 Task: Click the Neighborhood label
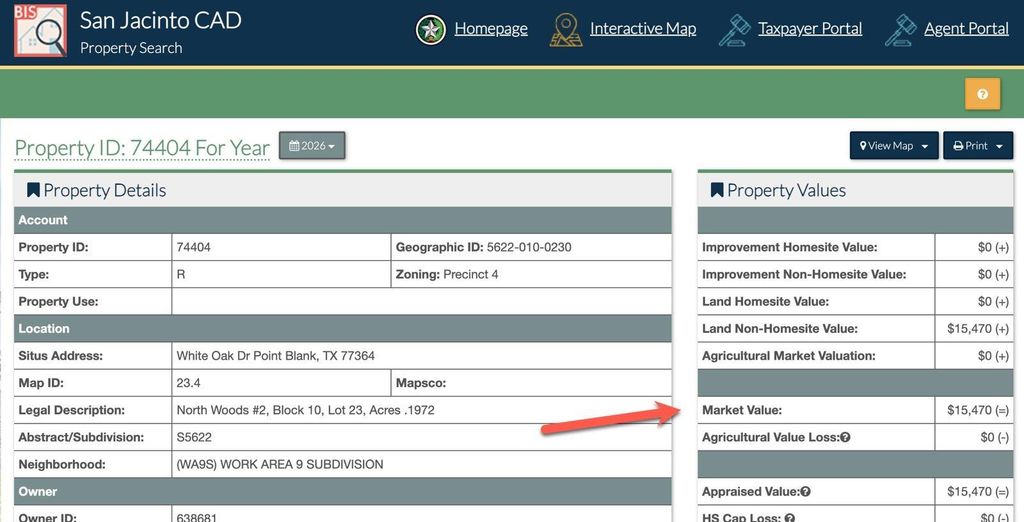[61, 465]
